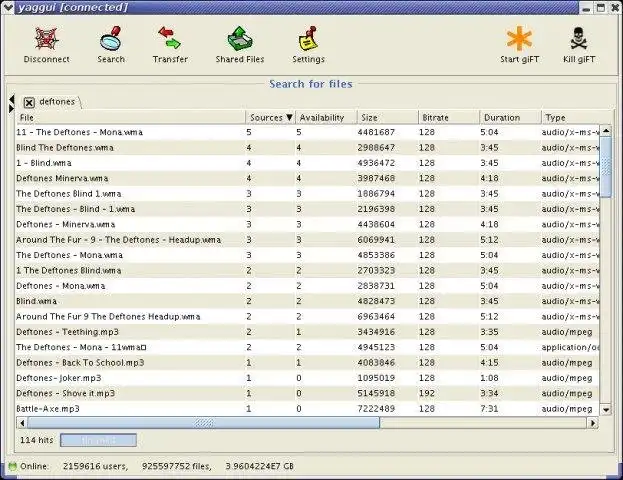Select 'Deftones - Back To School.mp3' file
The height and width of the screenshot is (480, 623).
click(x=80, y=363)
